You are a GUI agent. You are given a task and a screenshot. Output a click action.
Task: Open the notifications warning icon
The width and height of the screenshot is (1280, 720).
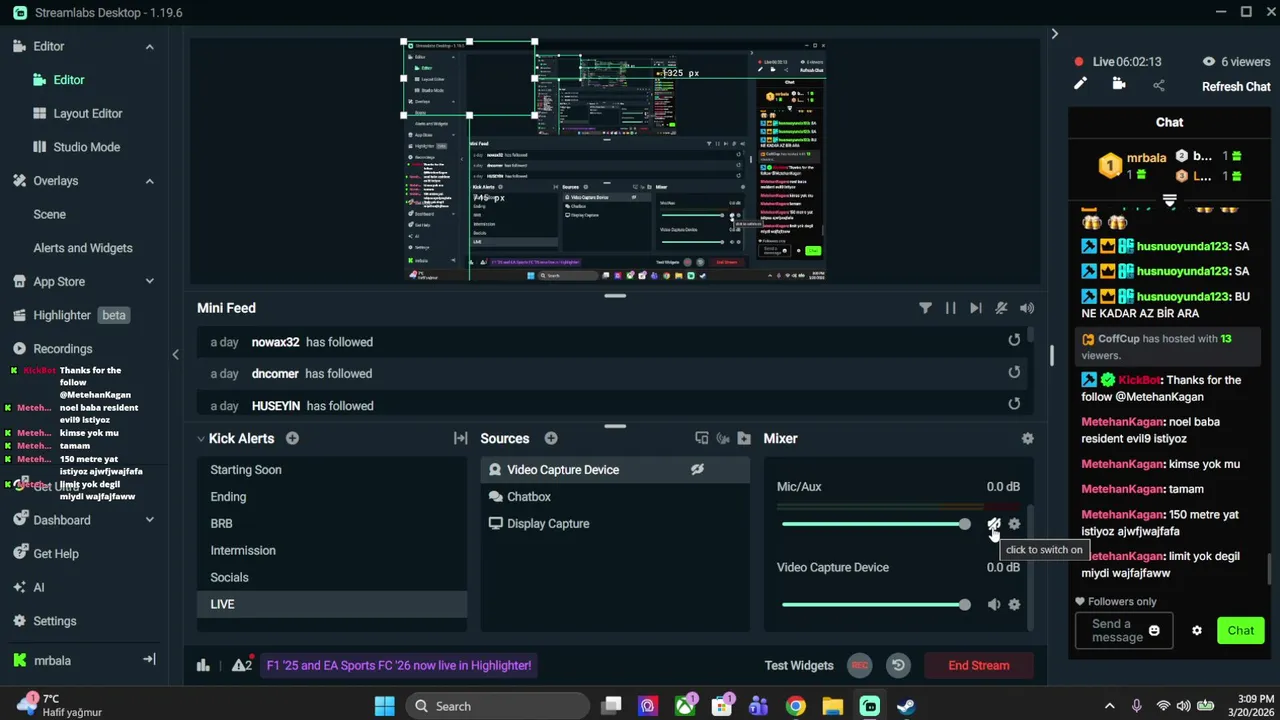[241, 665]
